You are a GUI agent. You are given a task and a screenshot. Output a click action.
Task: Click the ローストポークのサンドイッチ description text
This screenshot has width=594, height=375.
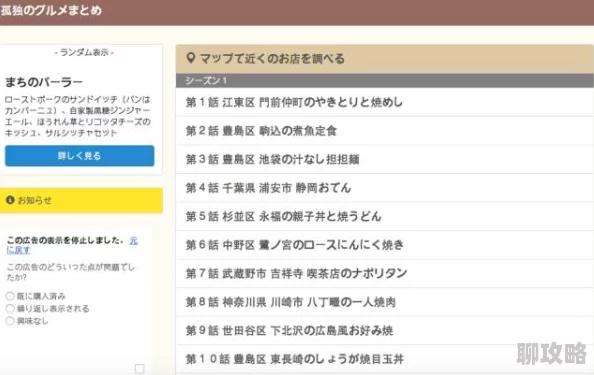[78, 116]
